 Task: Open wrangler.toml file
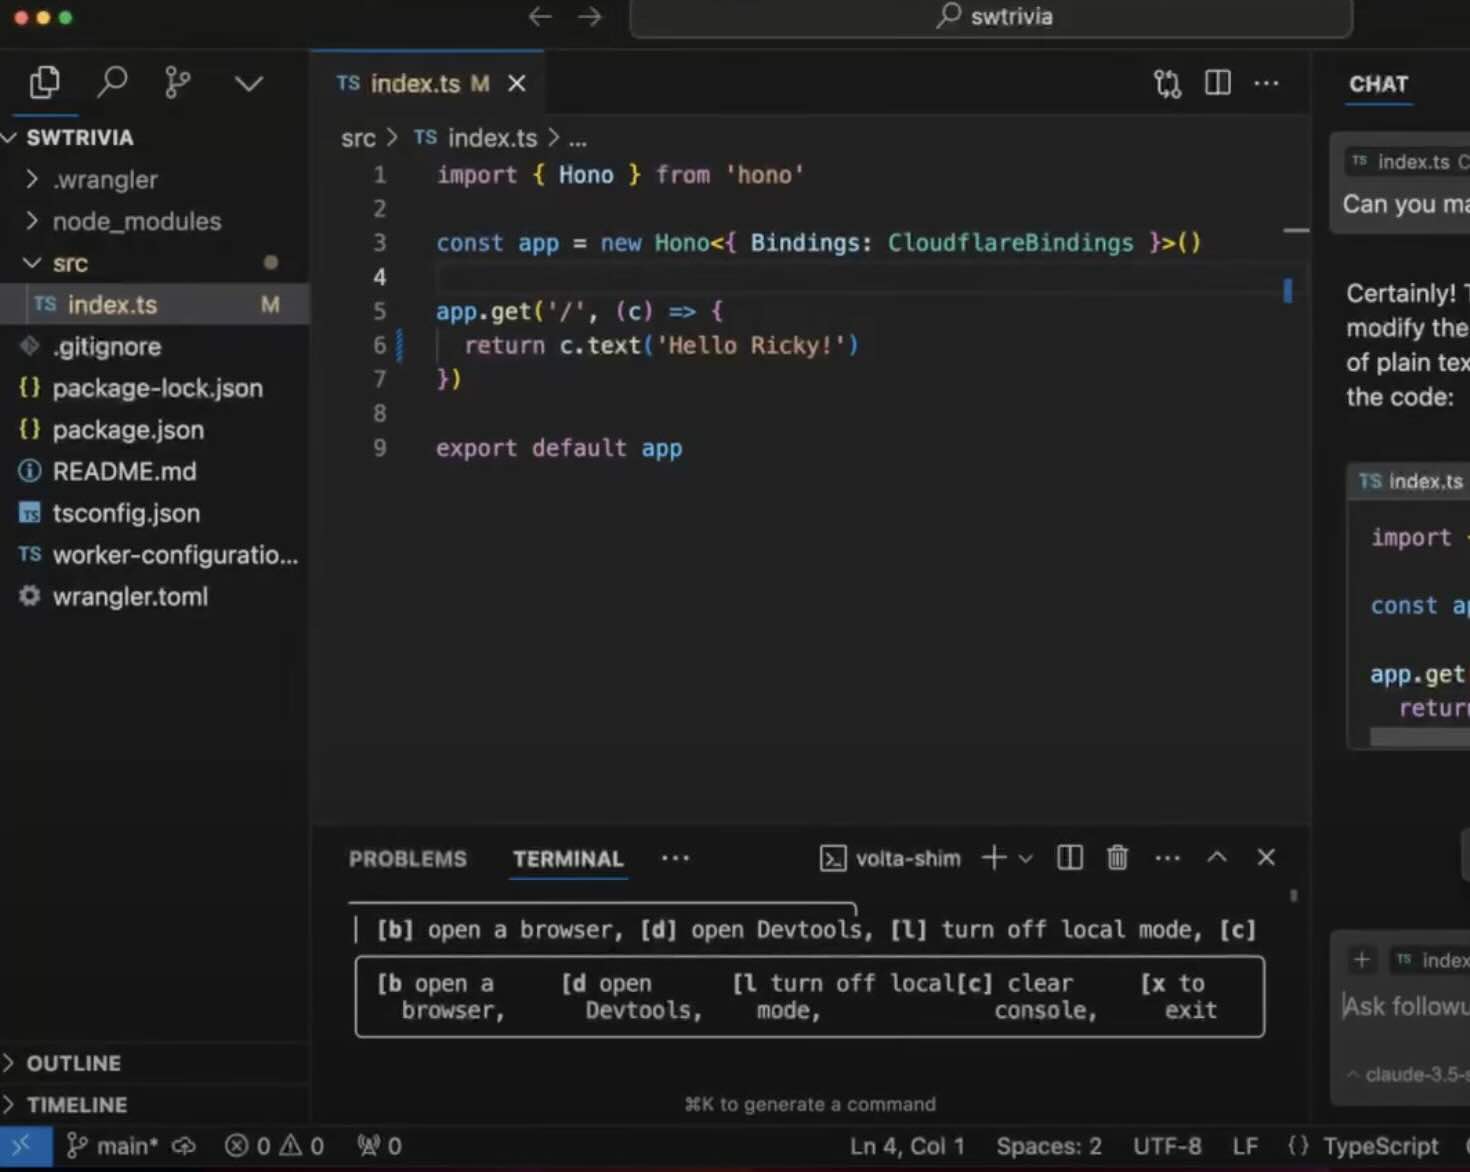(130, 597)
